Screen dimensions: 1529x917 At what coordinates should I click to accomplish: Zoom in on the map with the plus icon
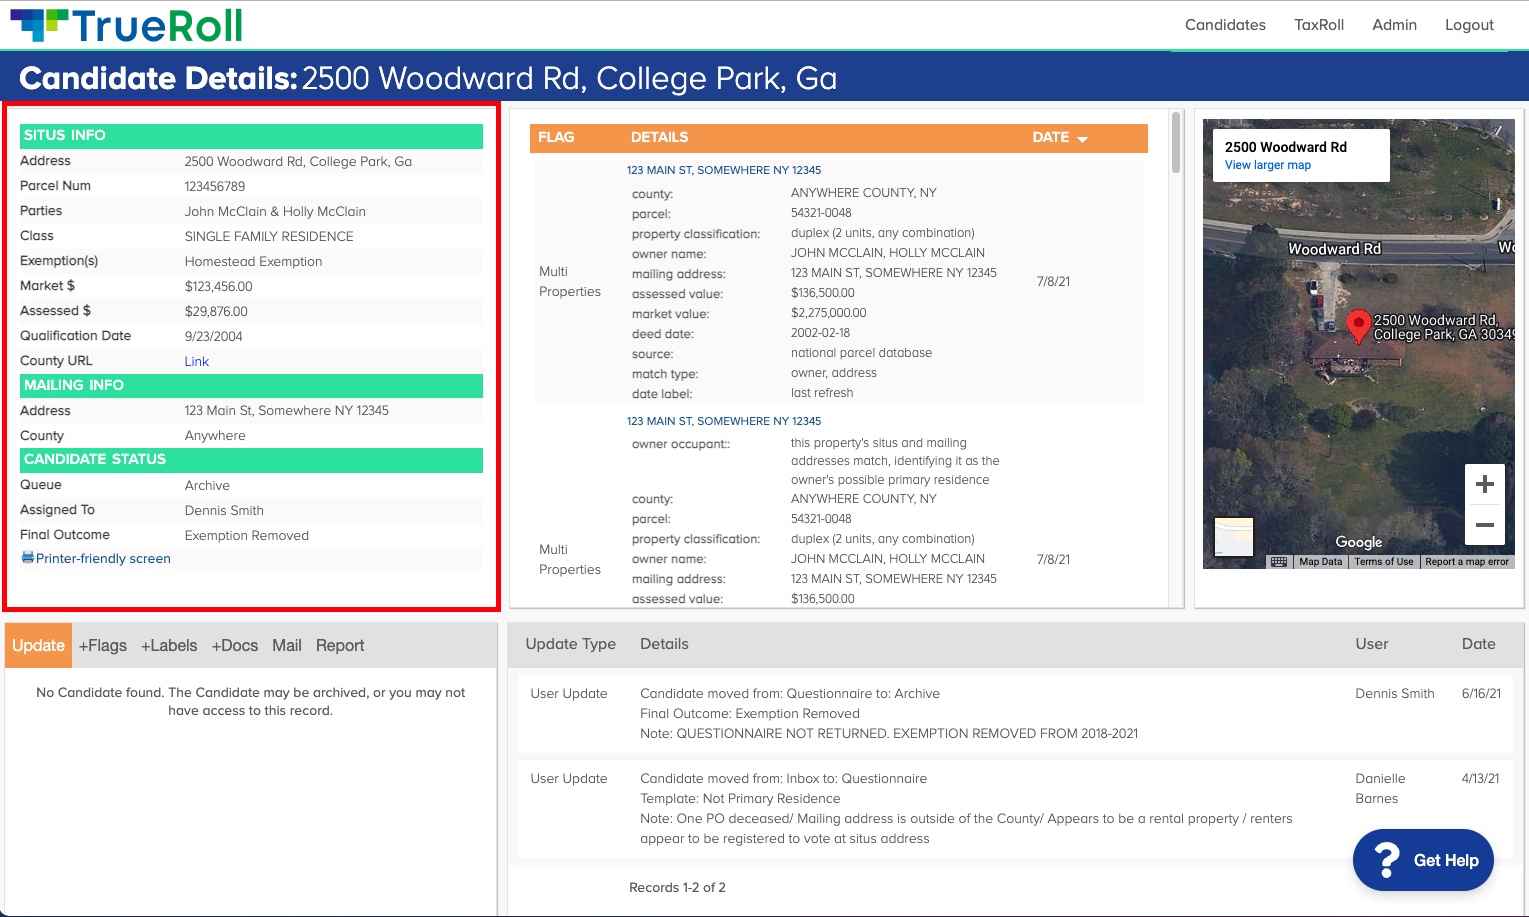(1485, 483)
